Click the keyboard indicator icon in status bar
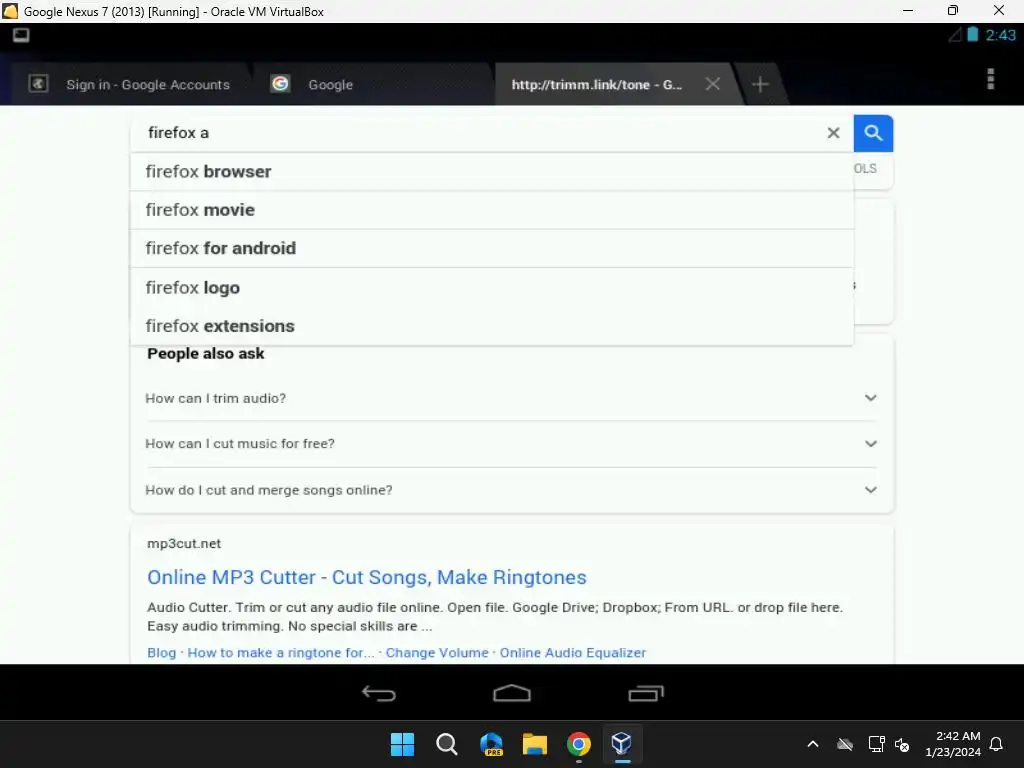This screenshot has height=768, width=1024. pyautogui.click(x=21, y=35)
